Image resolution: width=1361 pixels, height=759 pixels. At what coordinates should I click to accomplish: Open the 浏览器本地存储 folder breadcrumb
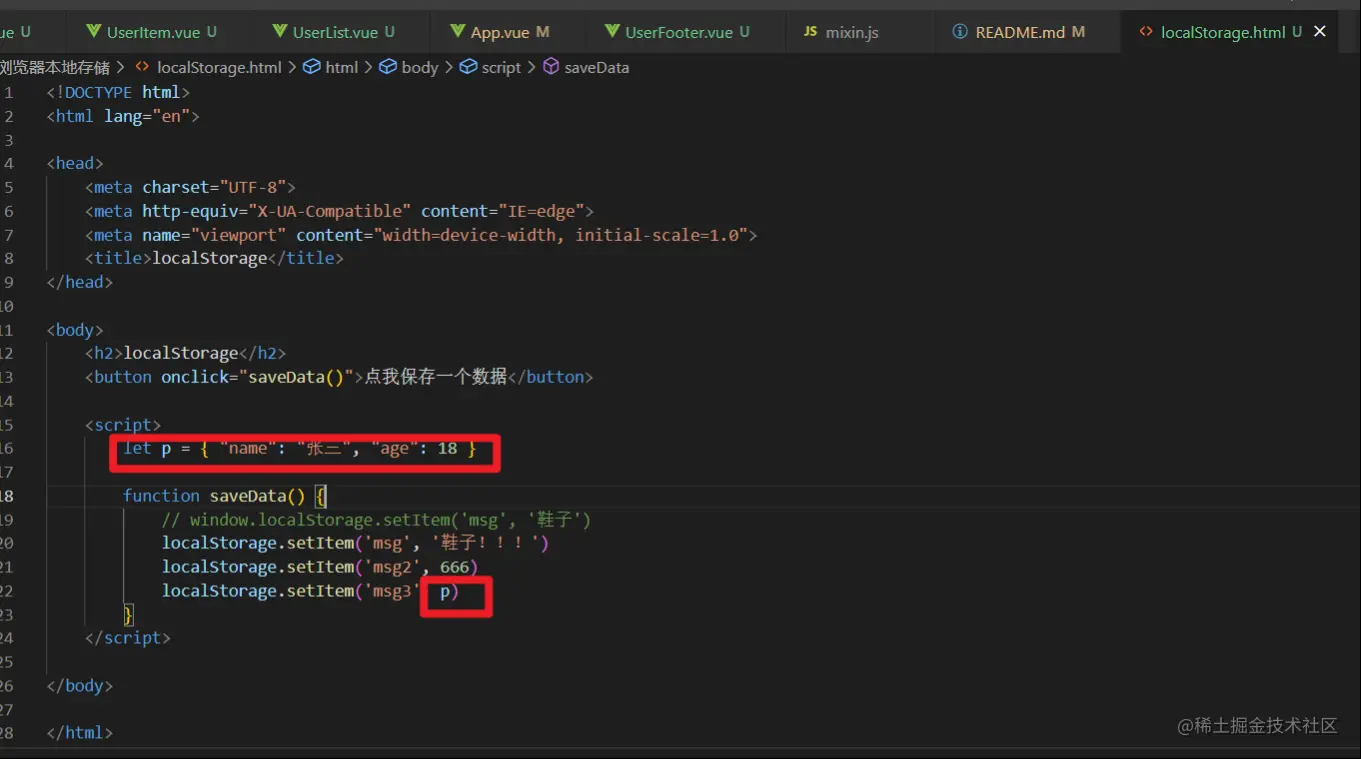55,67
